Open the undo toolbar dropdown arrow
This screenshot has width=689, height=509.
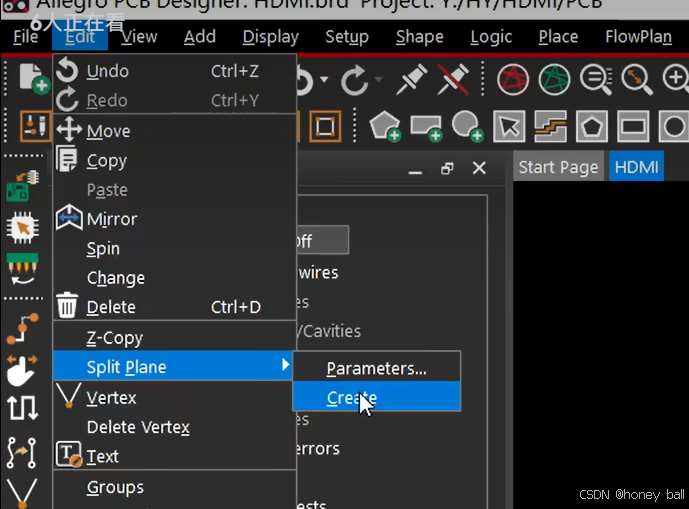(x=324, y=80)
